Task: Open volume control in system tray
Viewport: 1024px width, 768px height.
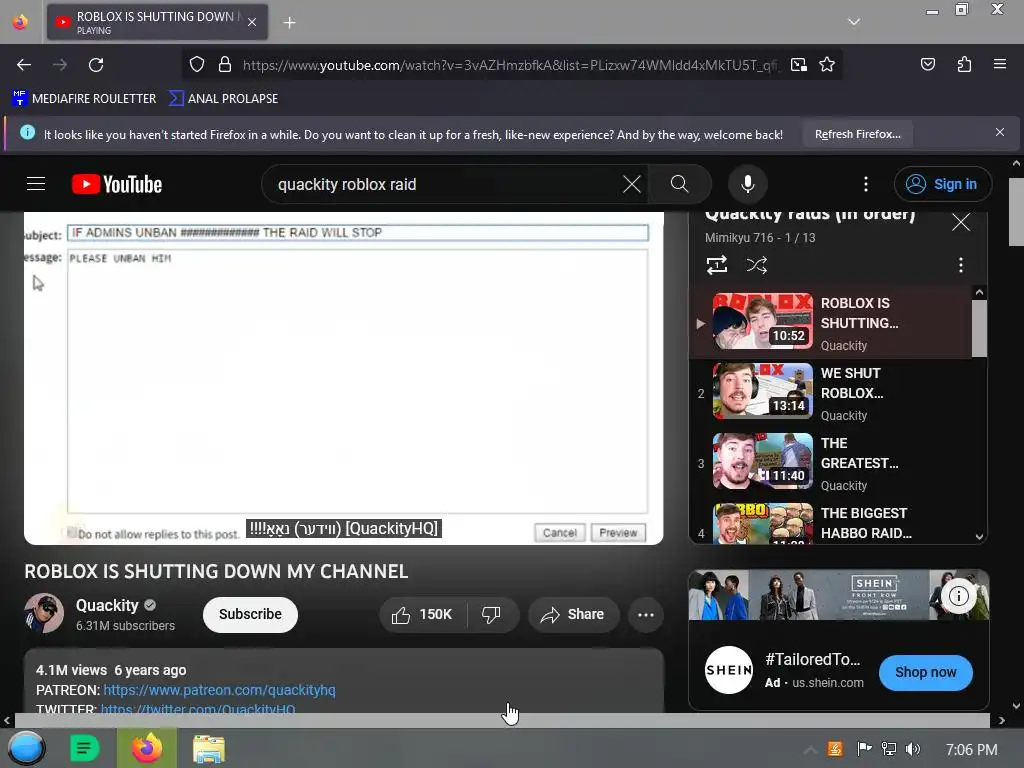Action: (913, 749)
